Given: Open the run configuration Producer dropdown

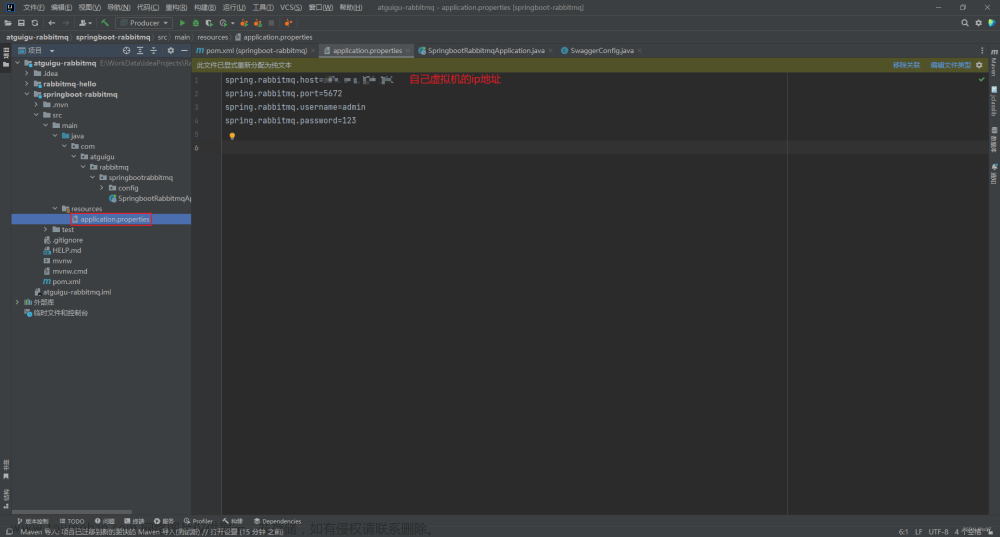Looking at the screenshot, I should point(145,23).
